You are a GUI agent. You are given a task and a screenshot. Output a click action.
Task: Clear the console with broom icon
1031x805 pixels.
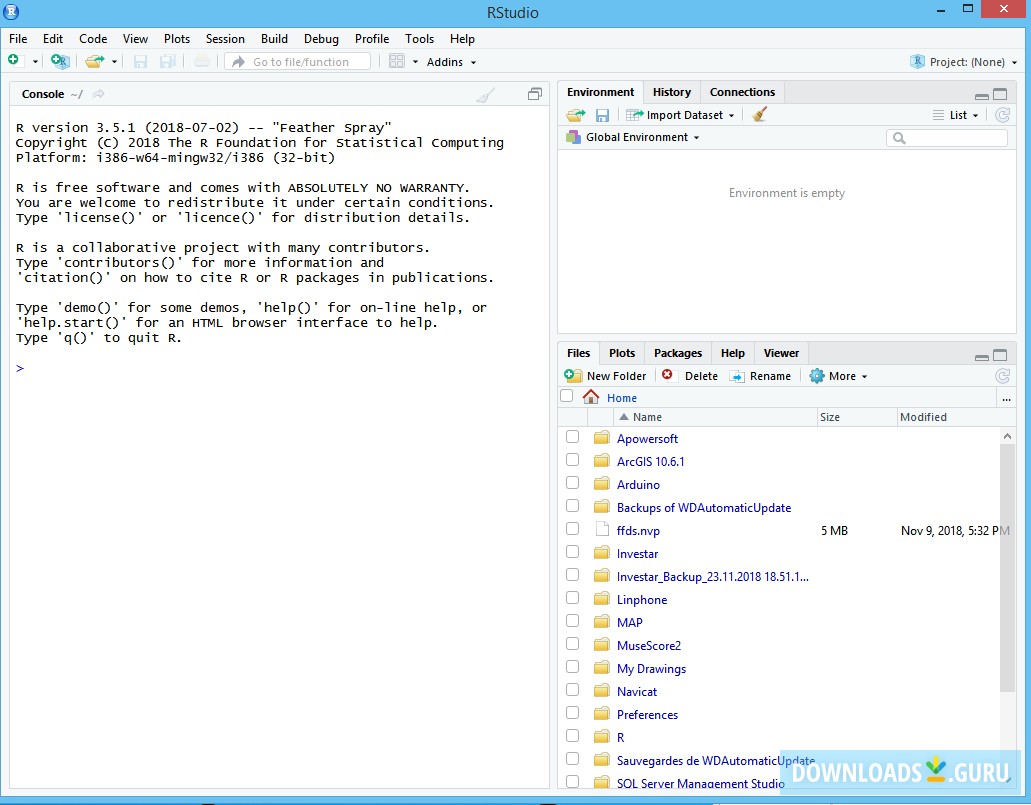pos(485,94)
